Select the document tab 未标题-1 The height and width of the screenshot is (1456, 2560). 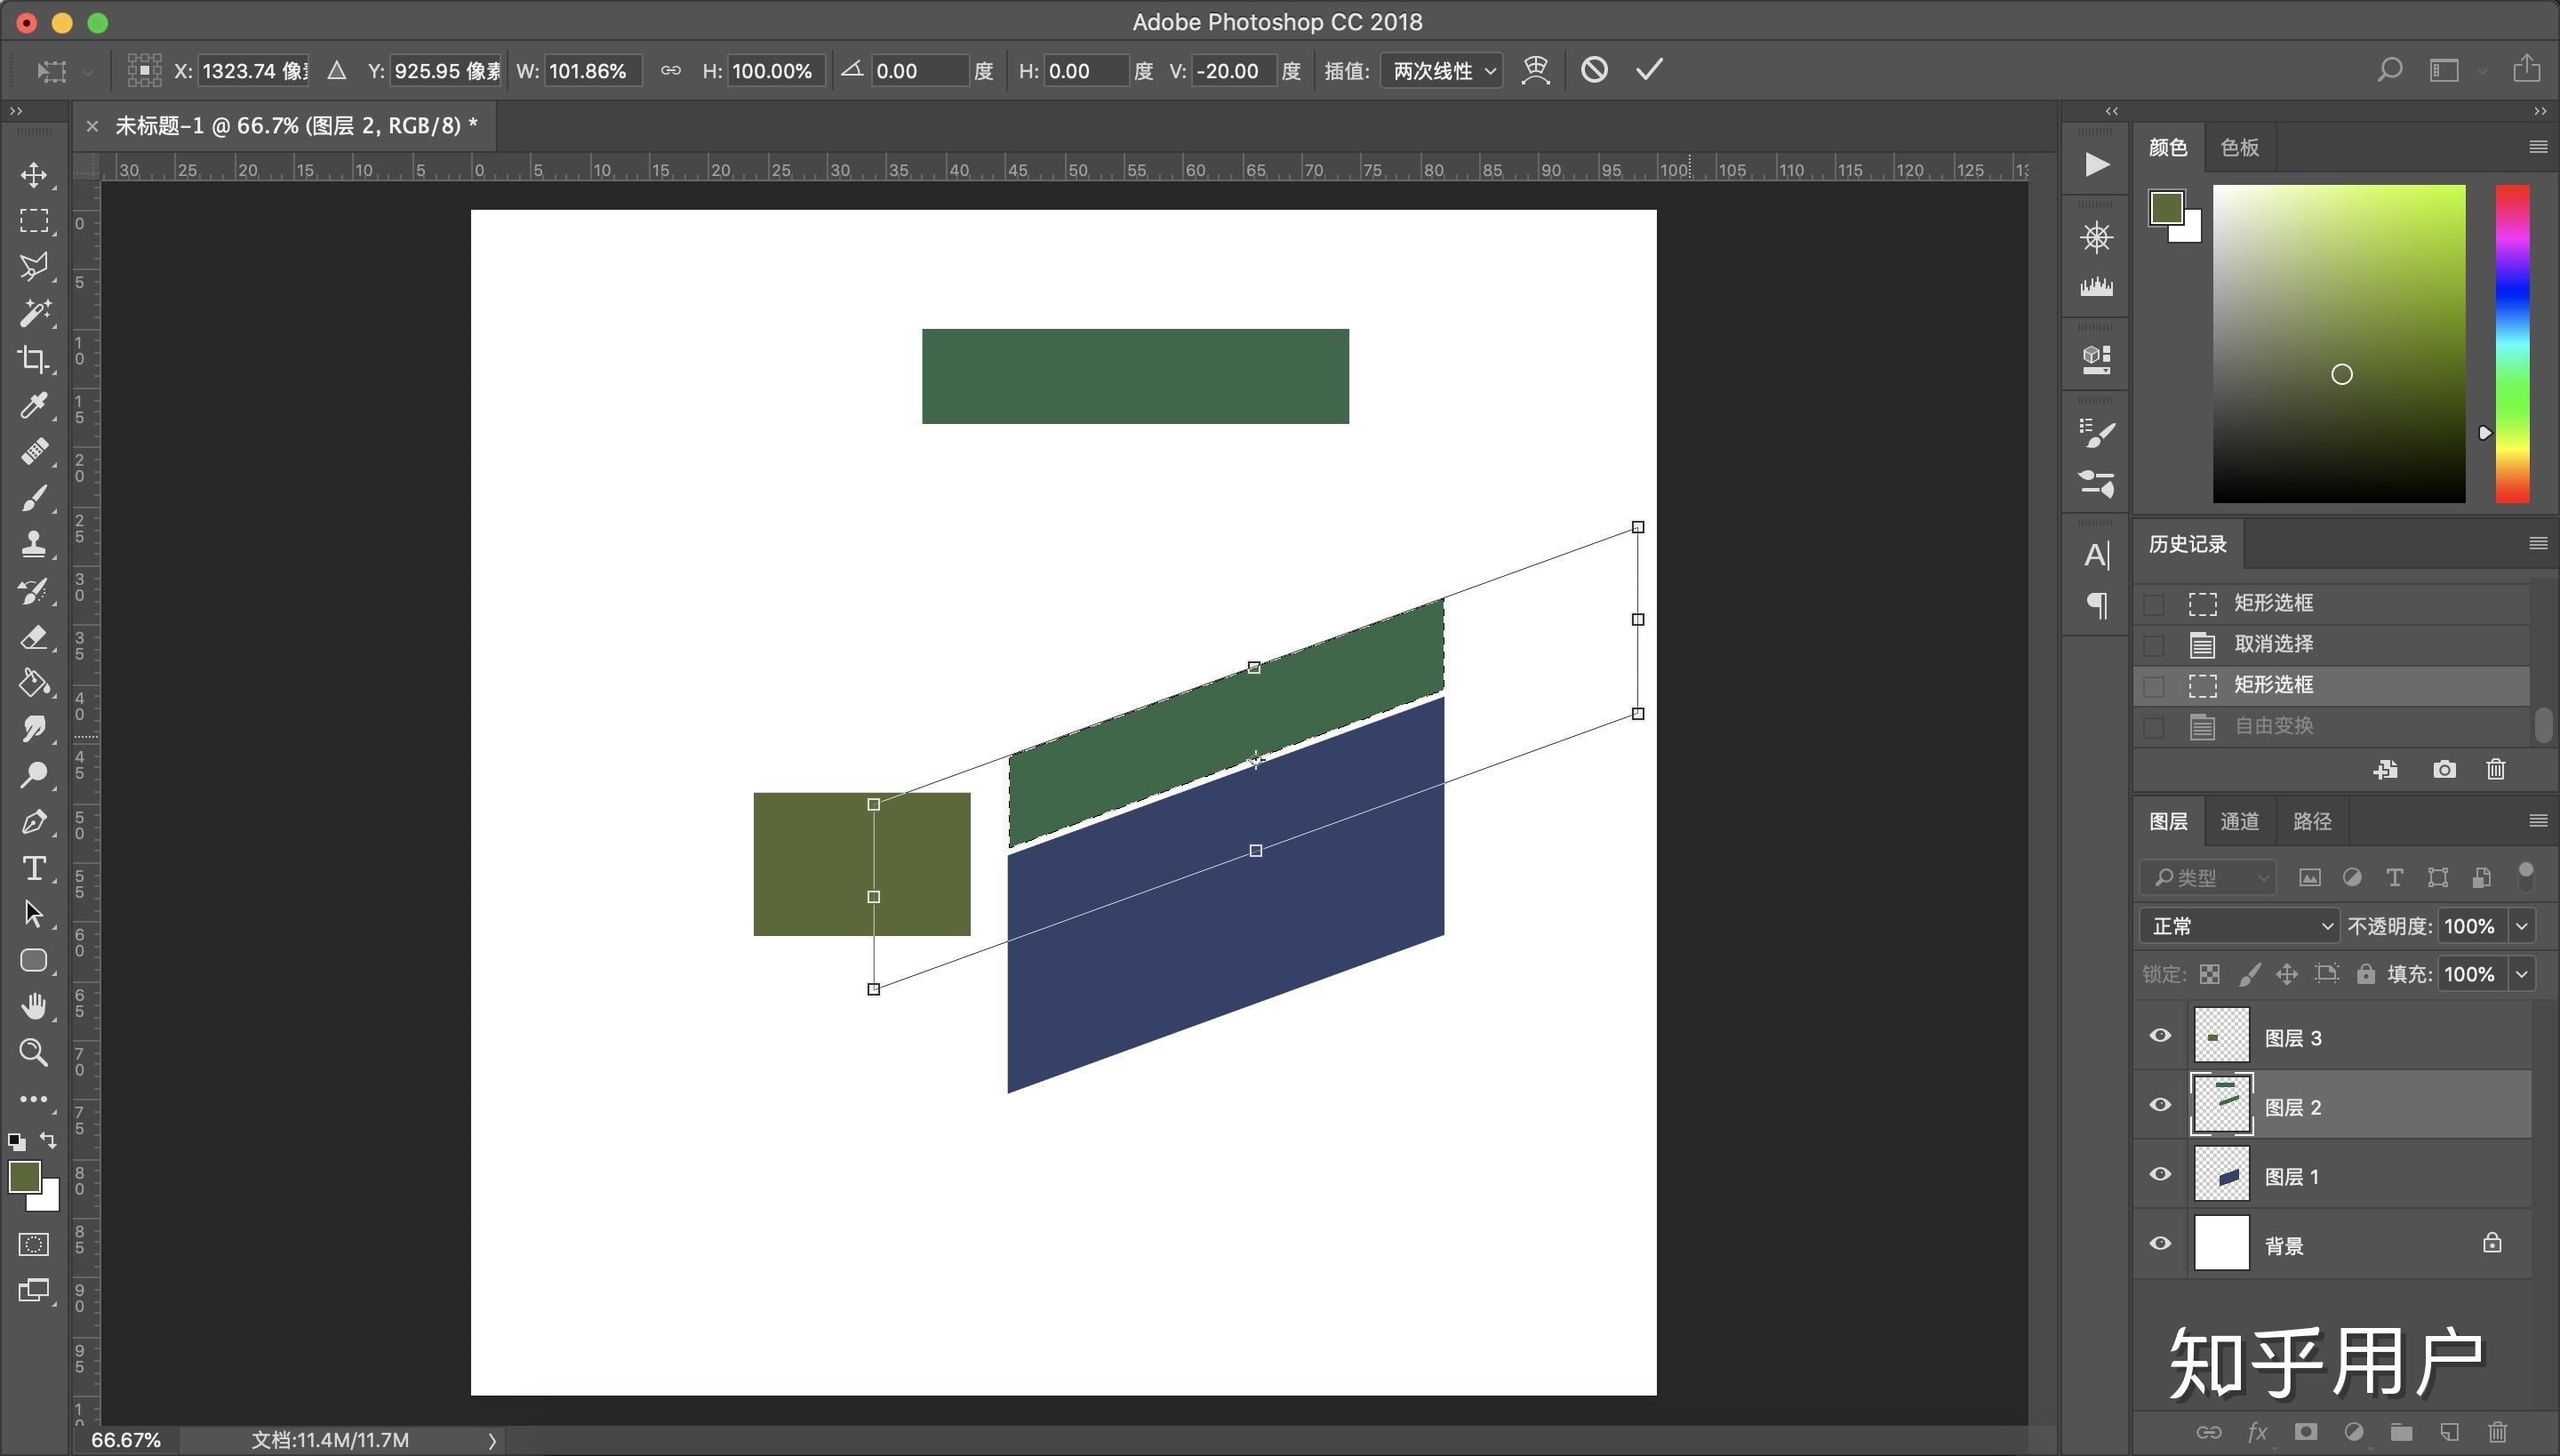point(296,126)
